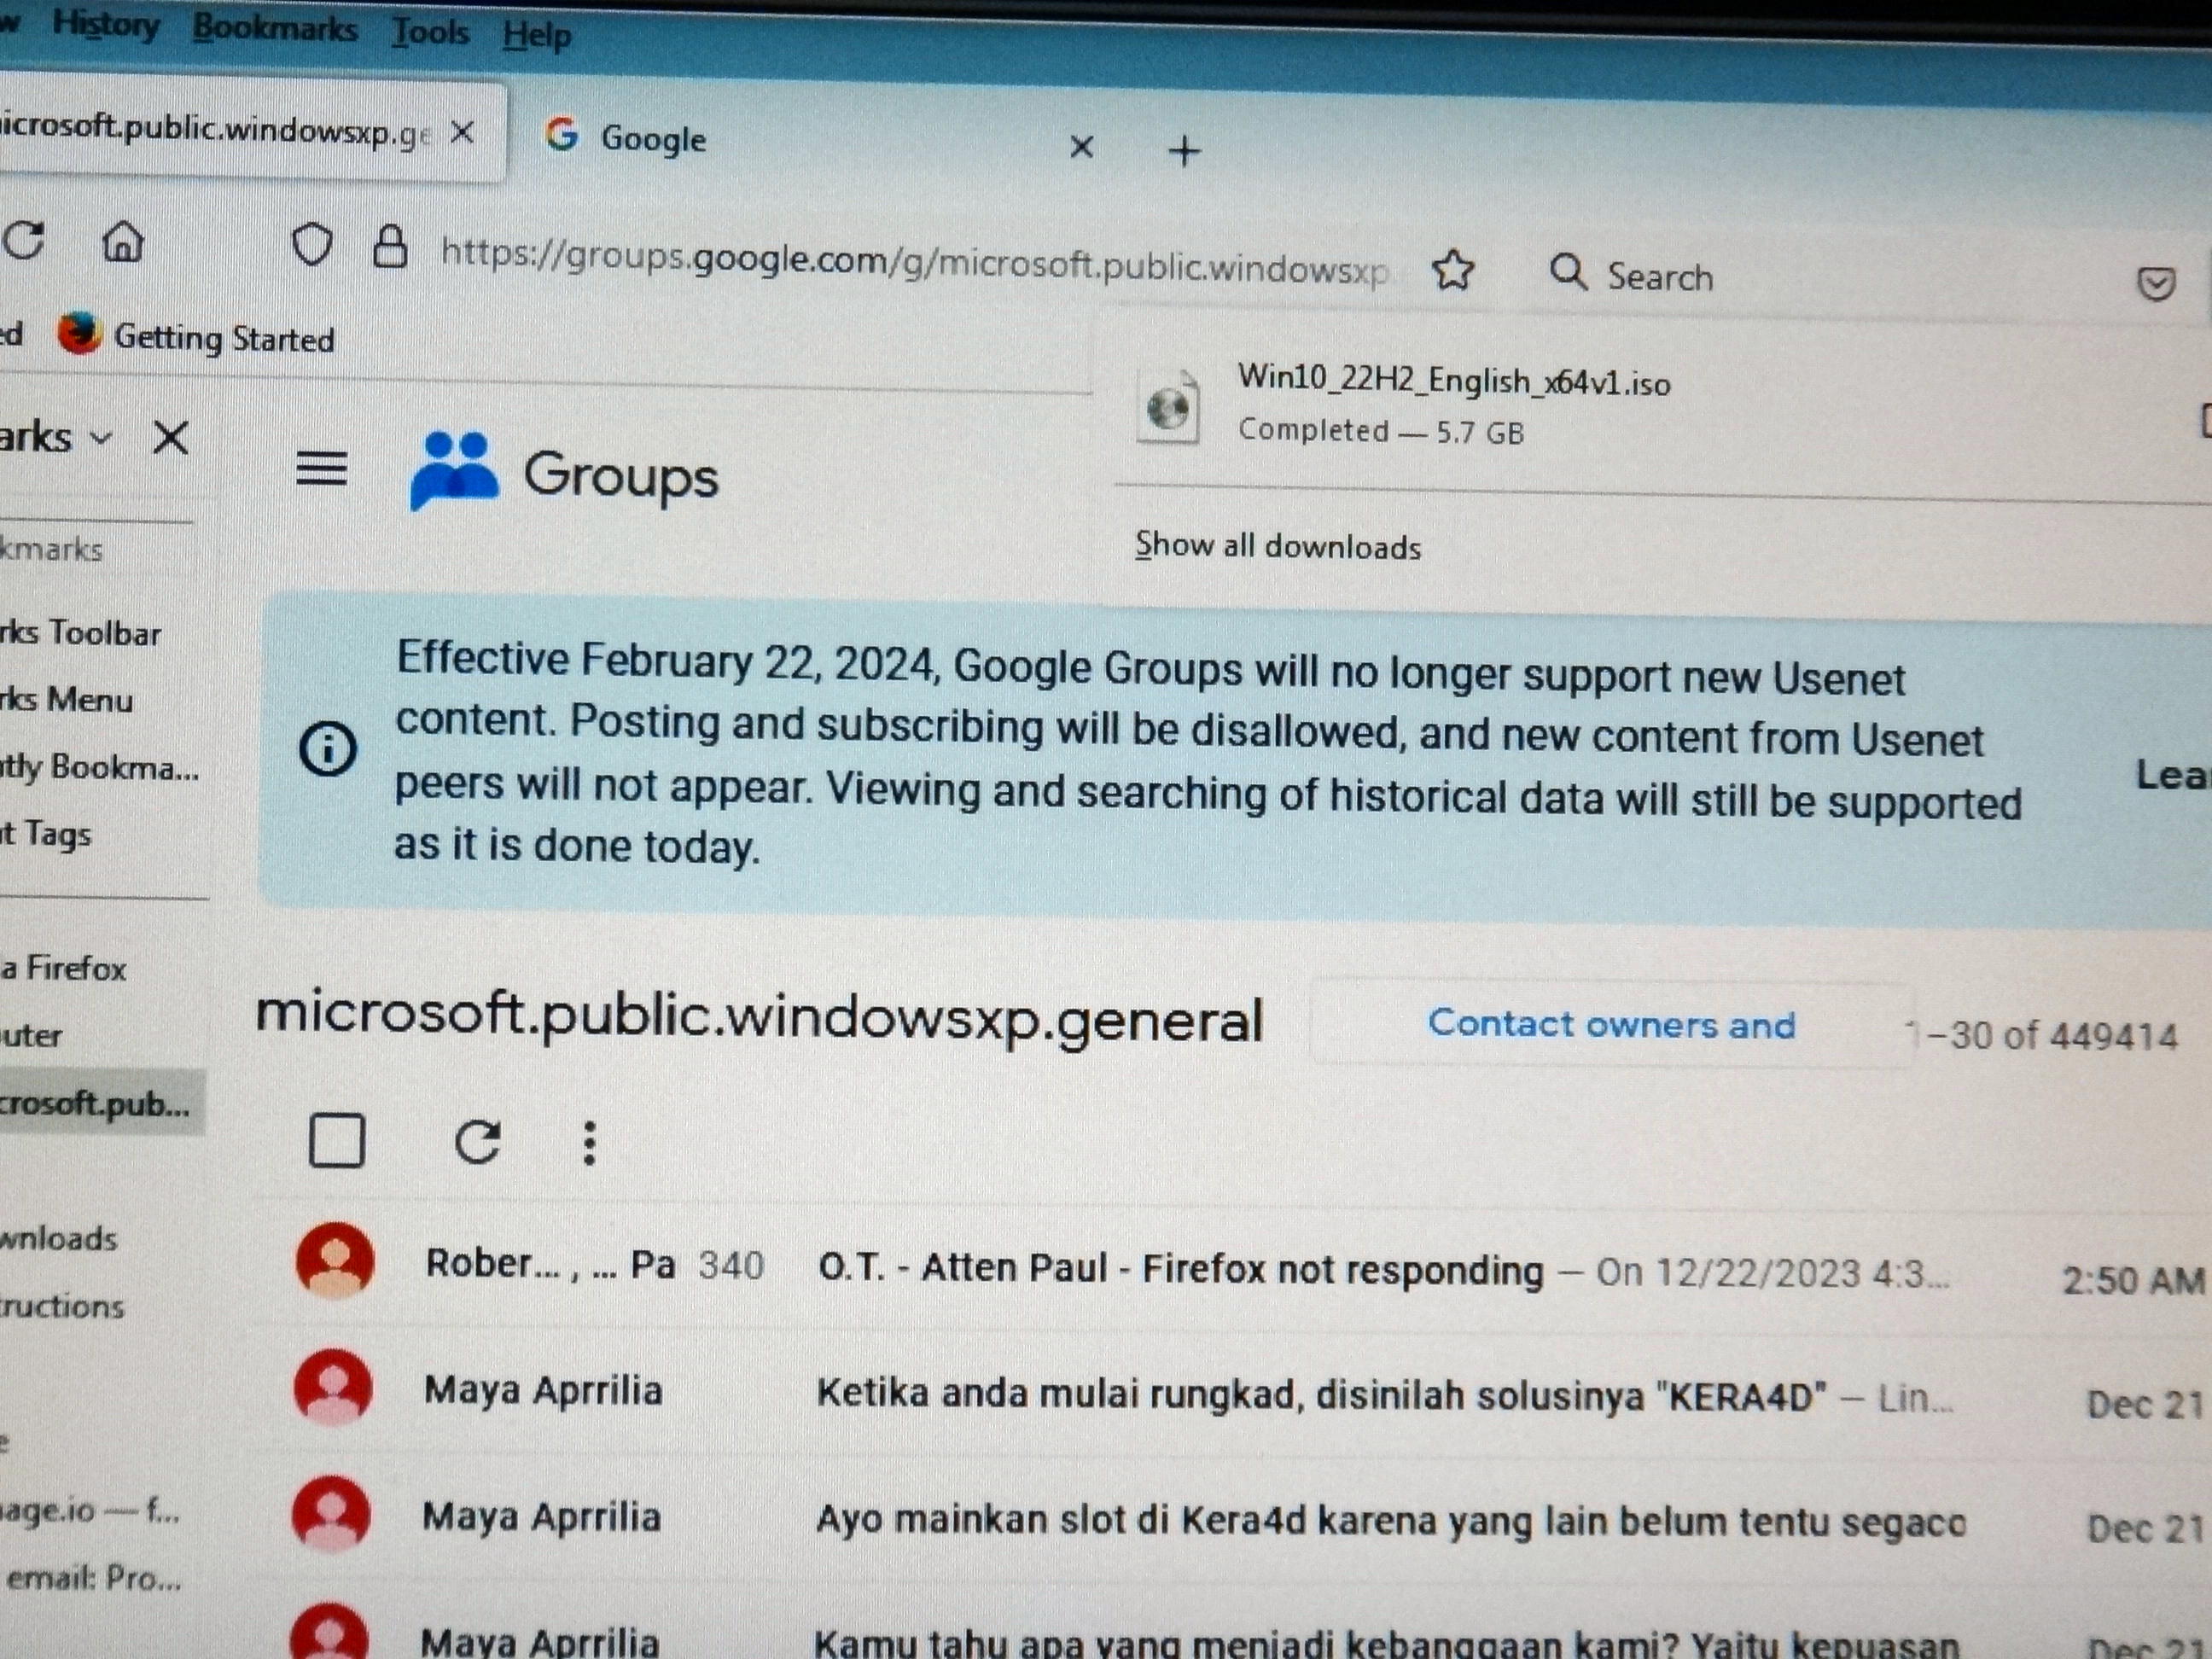2212x1659 pixels.
Task: Click Contact owners and managers link
Action: (x=1611, y=1024)
